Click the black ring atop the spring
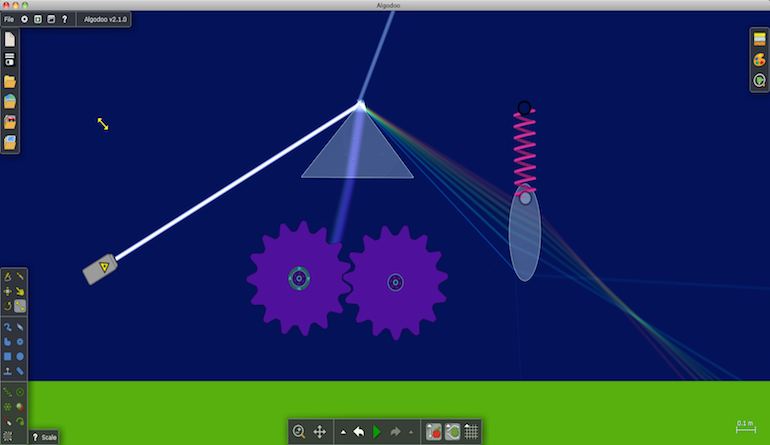Image resolution: width=770 pixels, height=445 pixels. pyautogui.click(x=524, y=107)
